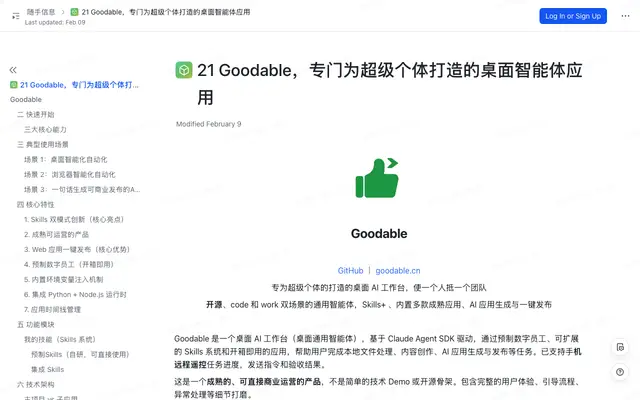Screen dimensions: 640x400
Task: Jump to 3. Web 应用一键发布 entry
Action: coord(77,250)
